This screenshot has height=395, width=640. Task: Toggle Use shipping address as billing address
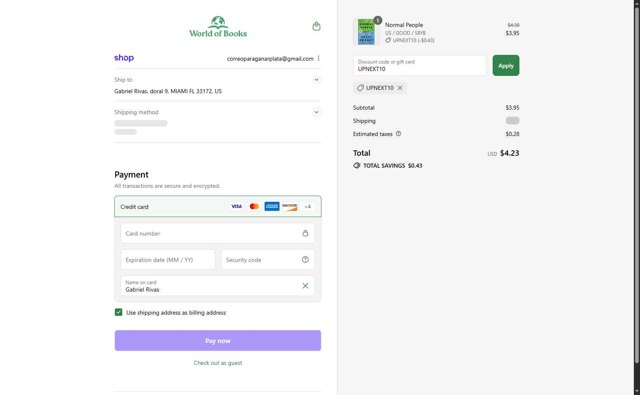click(x=118, y=313)
